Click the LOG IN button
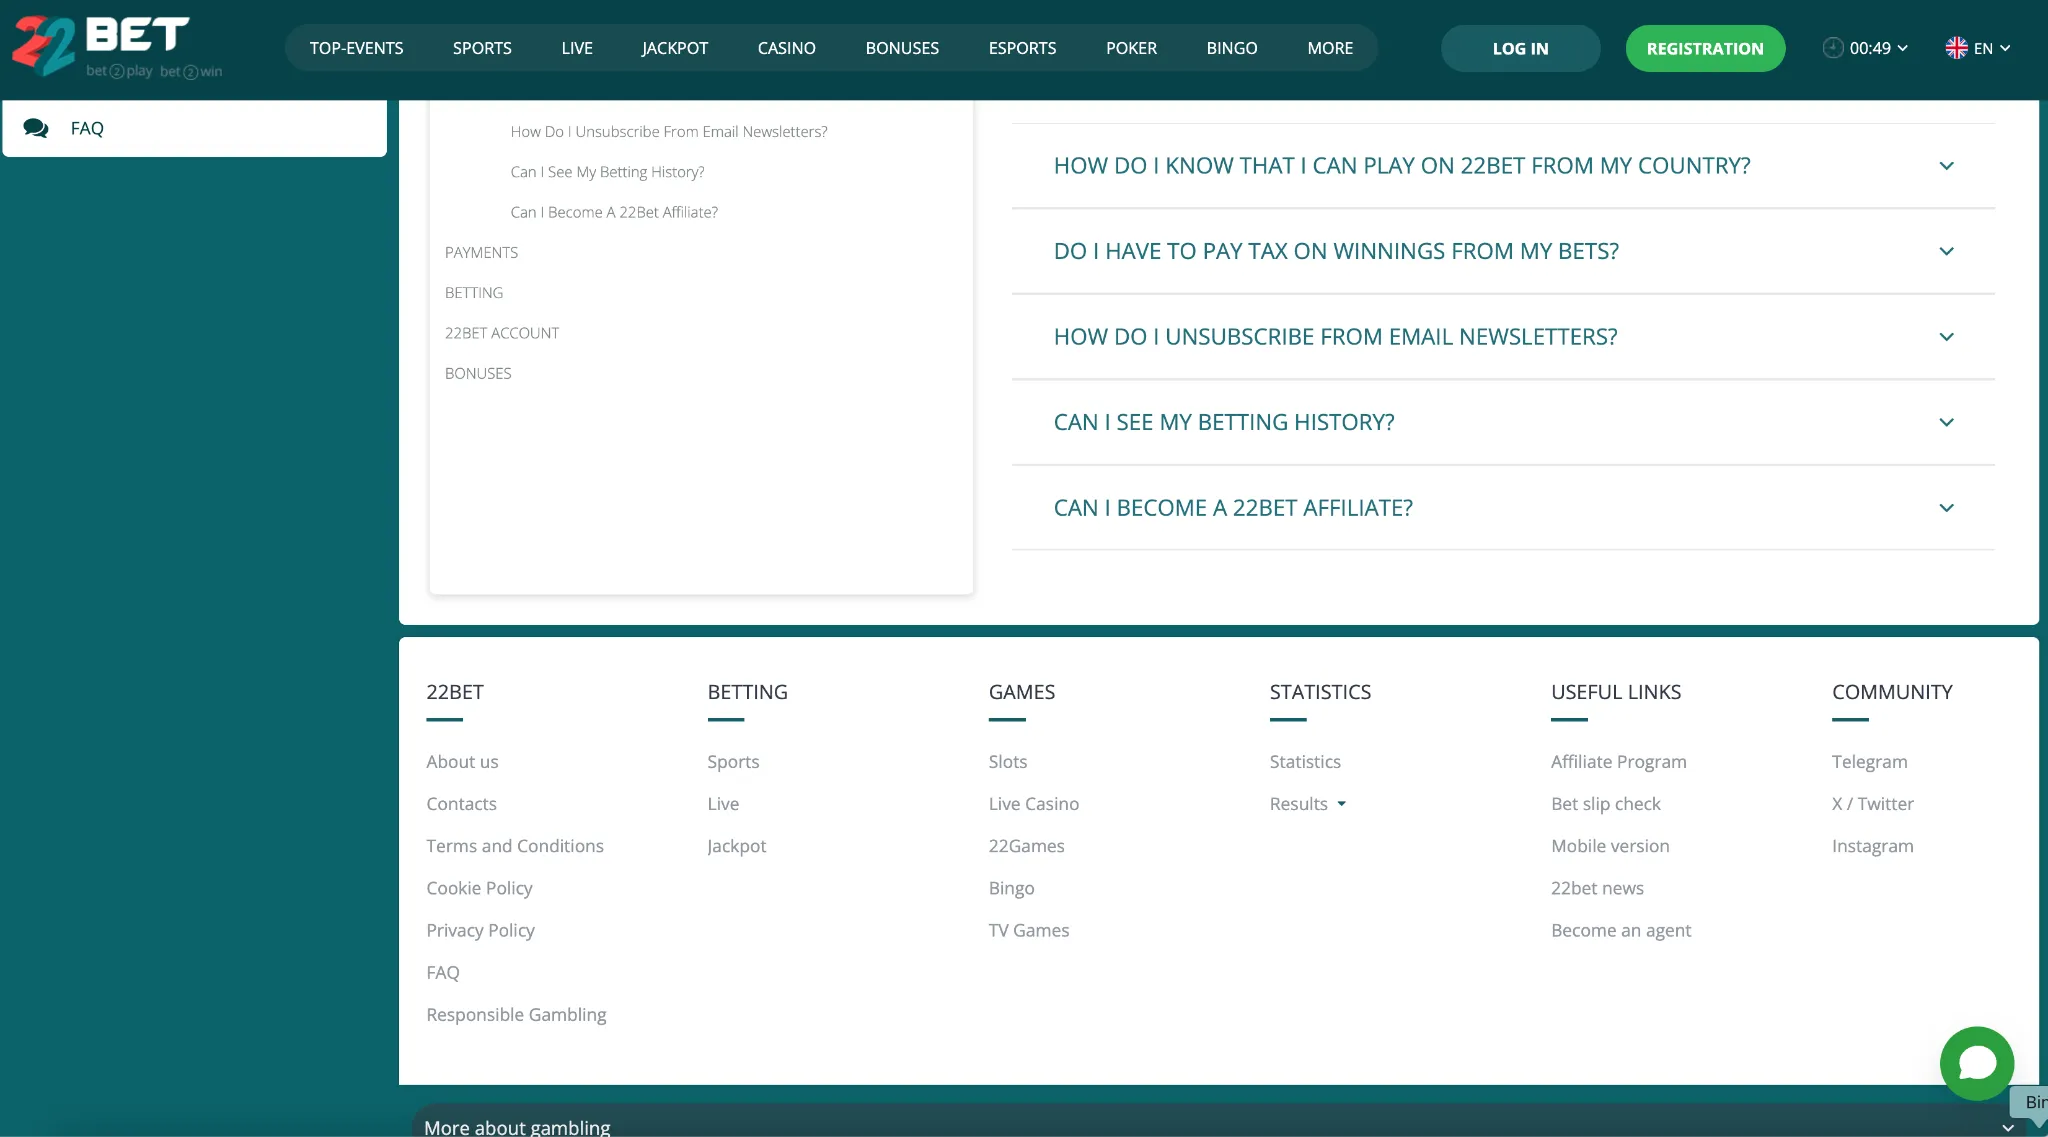Screen dimensions: 2048x1137 pos(1520,48)
